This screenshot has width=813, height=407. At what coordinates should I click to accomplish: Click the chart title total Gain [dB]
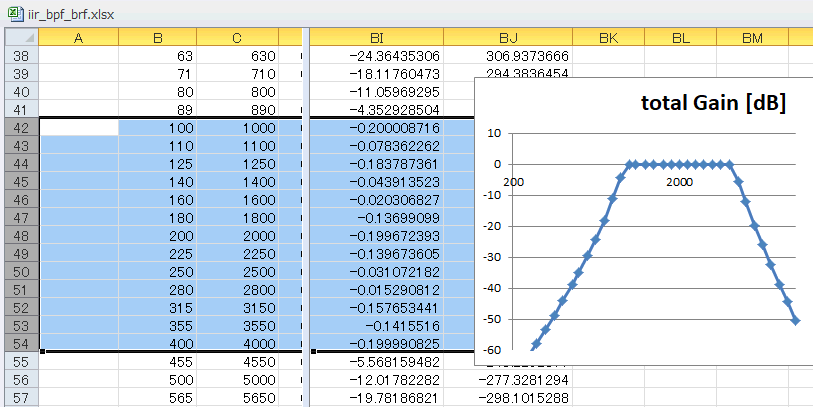[x=713, y=103]
